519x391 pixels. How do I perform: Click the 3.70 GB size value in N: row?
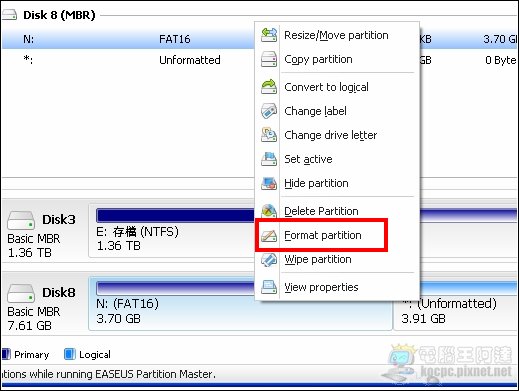click(x=500, y=39)
